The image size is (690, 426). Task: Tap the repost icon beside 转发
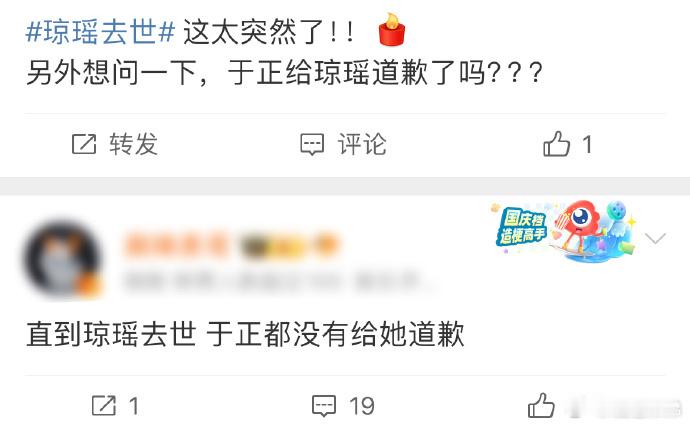click(84, 144)
